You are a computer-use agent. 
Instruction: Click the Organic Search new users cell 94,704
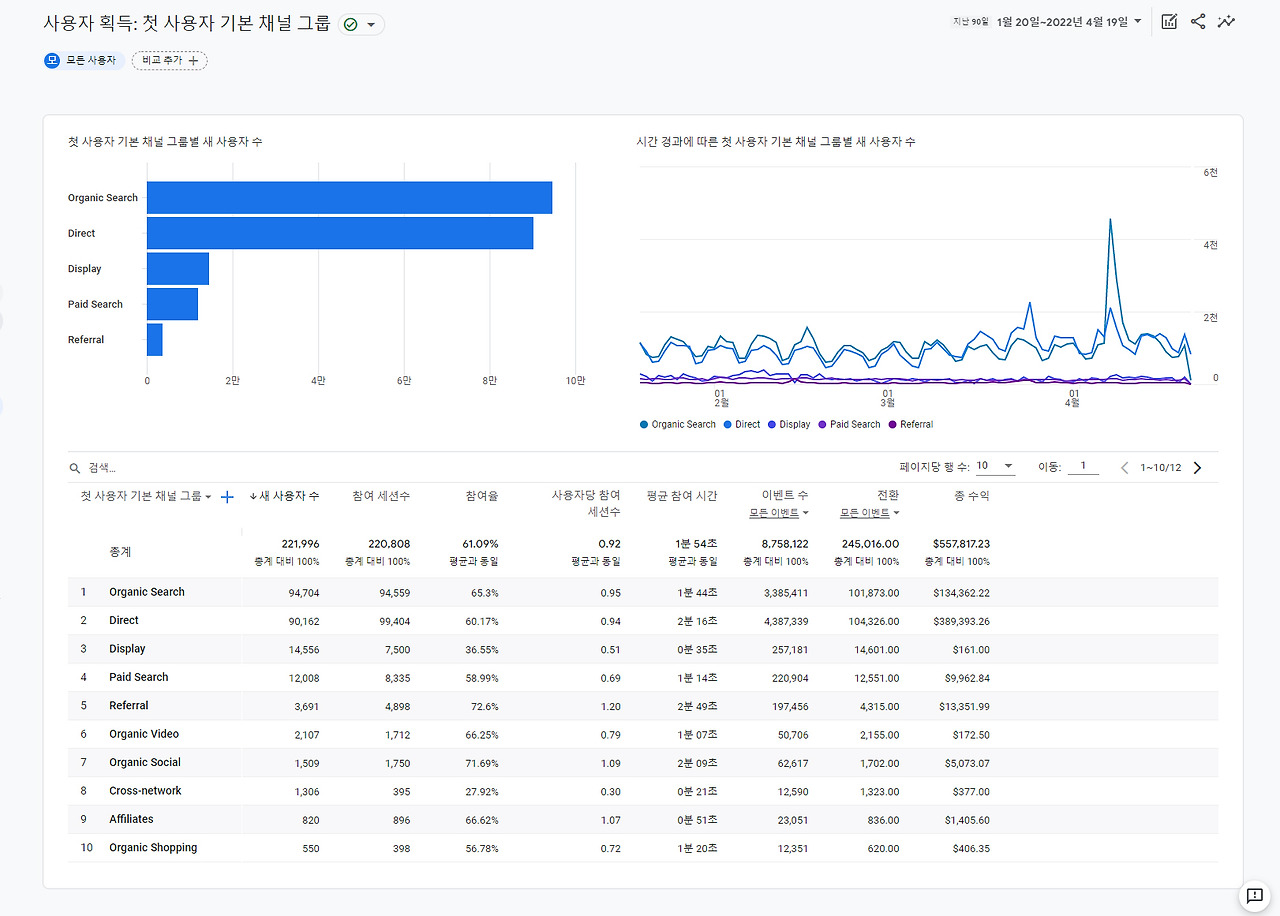[304, 593]
